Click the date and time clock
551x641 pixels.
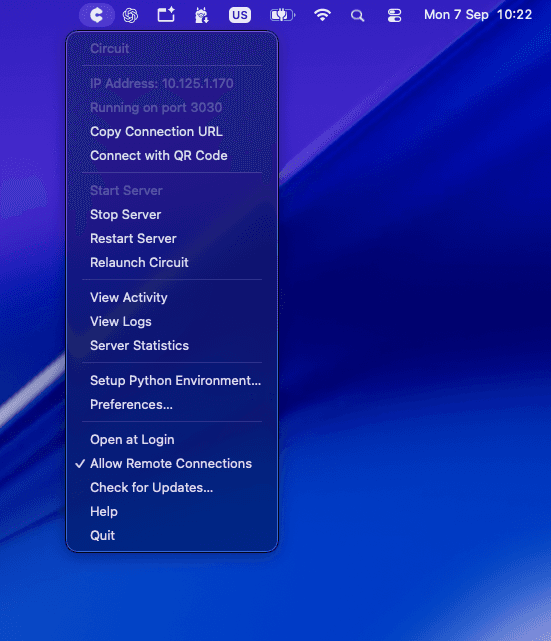click(x=478, y=15)
